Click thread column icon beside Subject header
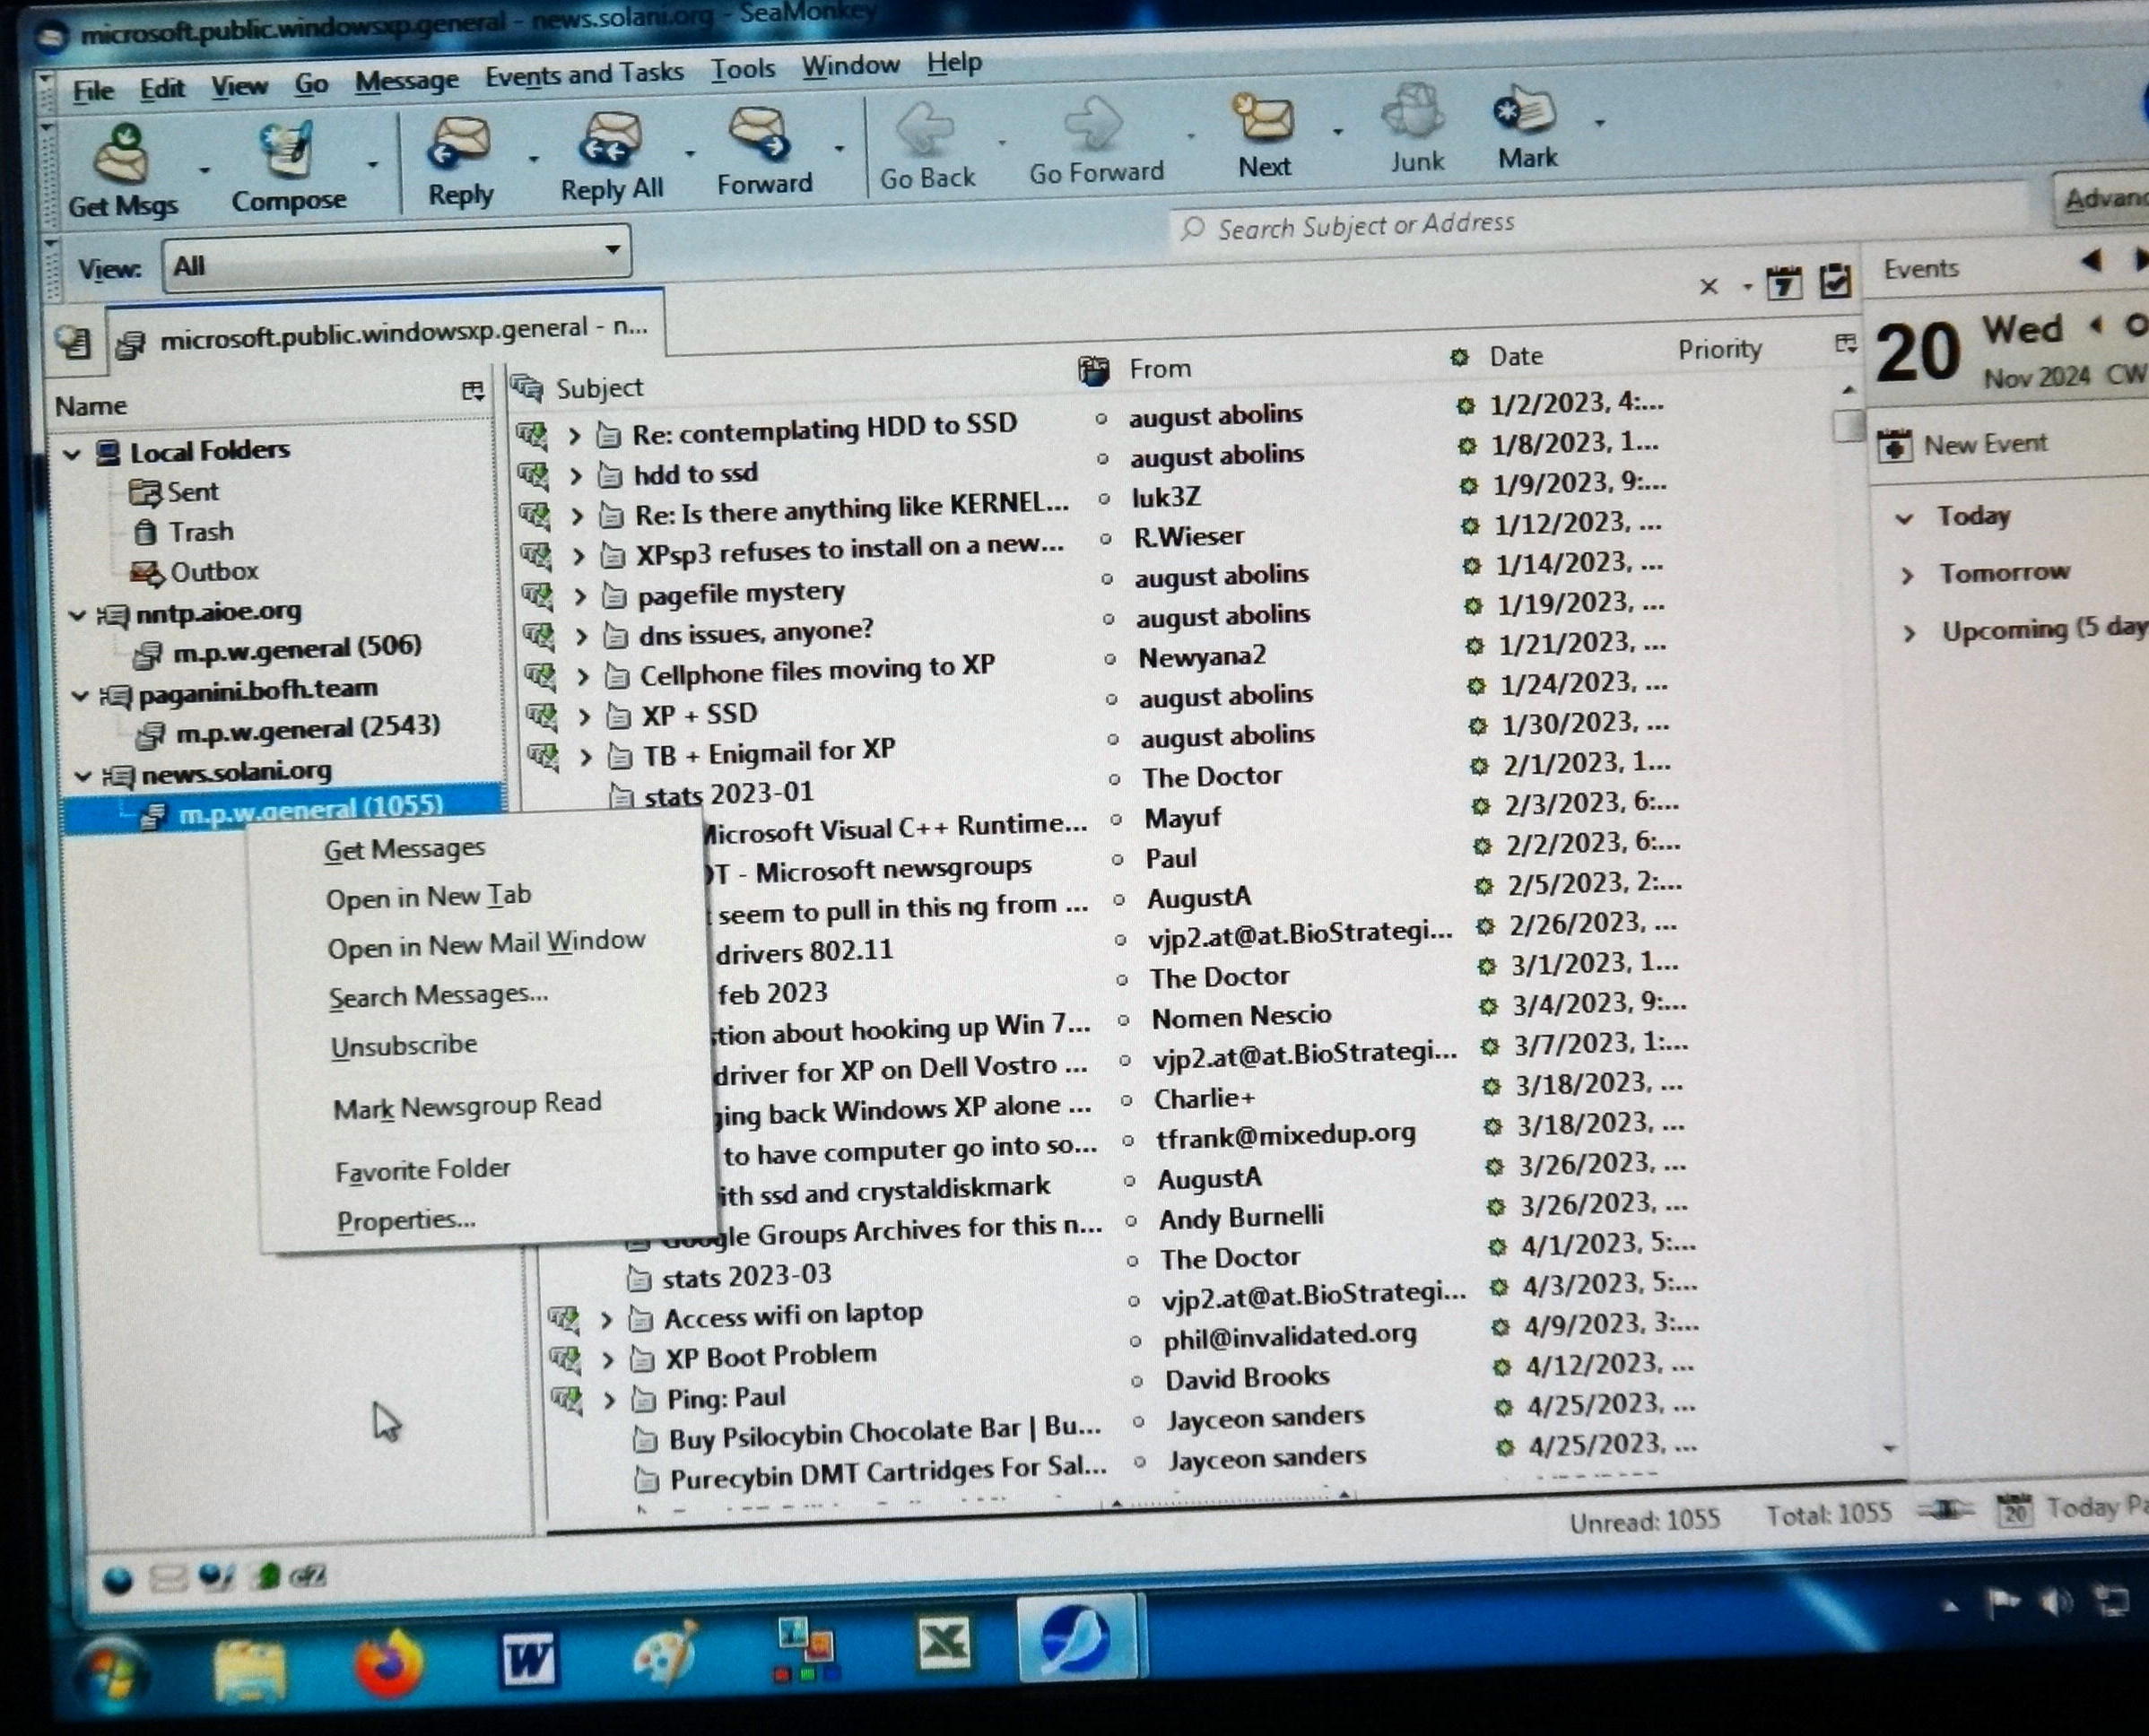This screenshot has width=2149, height=1736. point(526,387)
